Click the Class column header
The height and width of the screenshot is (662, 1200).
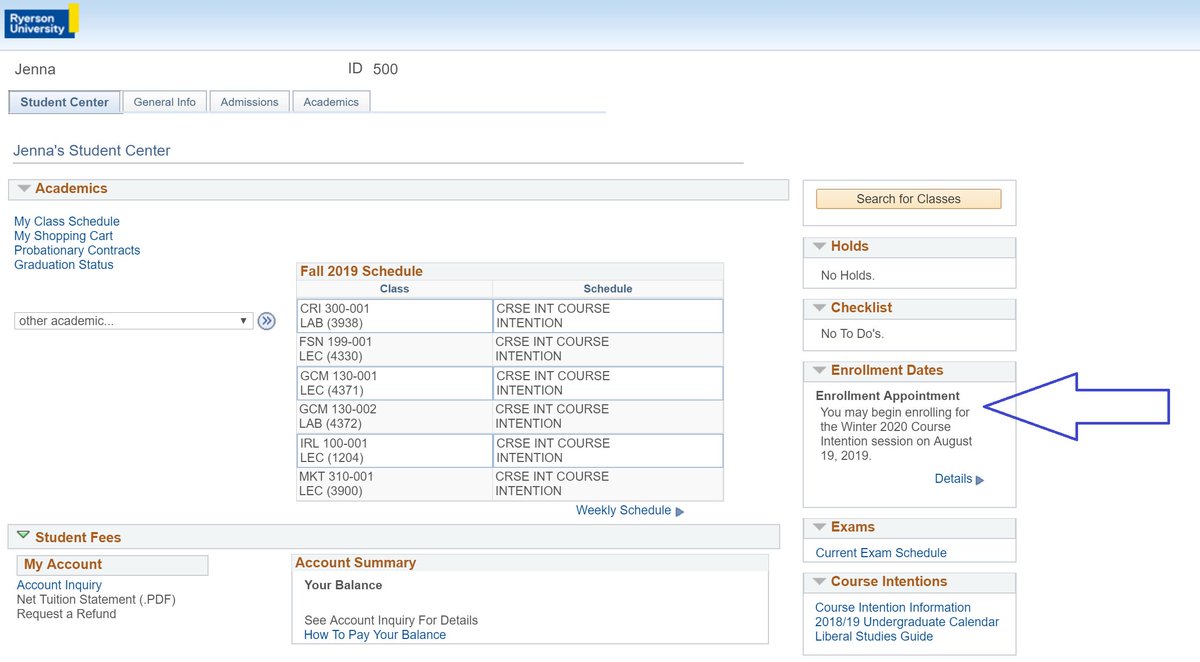coord(395,289)
